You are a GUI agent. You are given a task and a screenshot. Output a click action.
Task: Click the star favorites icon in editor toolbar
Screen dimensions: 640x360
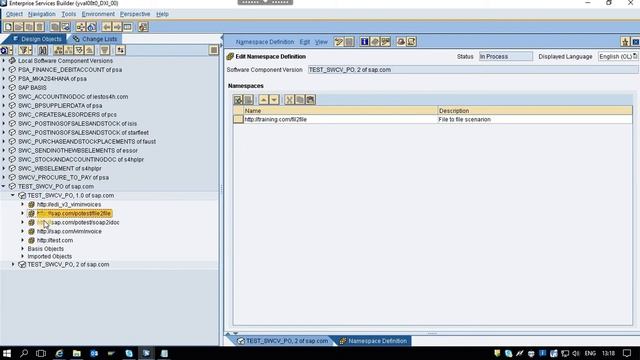click(625, 42)
